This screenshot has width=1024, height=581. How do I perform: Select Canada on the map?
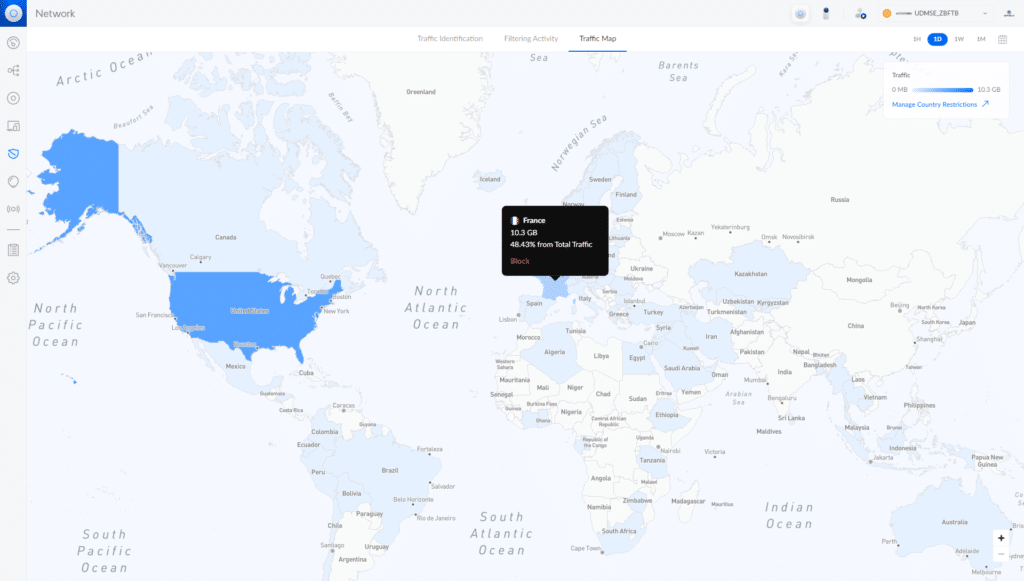[225, 238]
